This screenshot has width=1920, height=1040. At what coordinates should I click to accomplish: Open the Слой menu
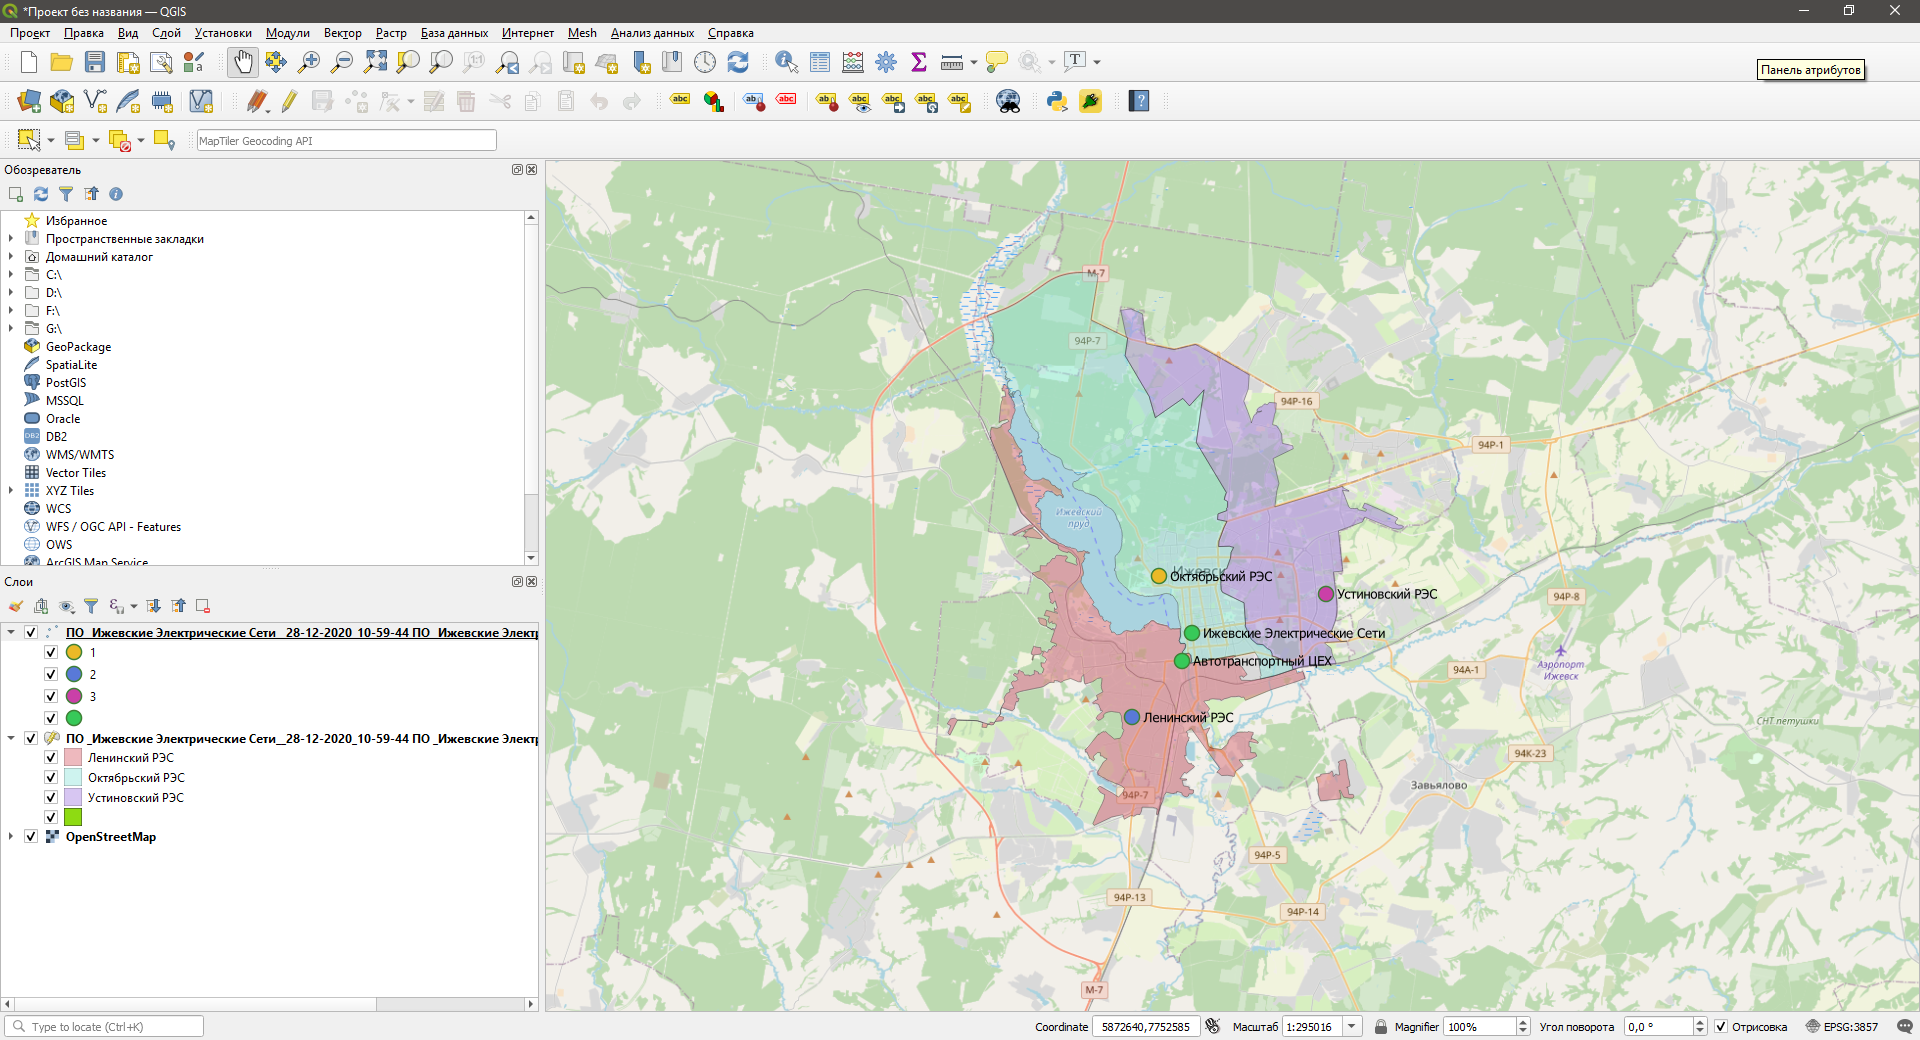coord(166,33)
